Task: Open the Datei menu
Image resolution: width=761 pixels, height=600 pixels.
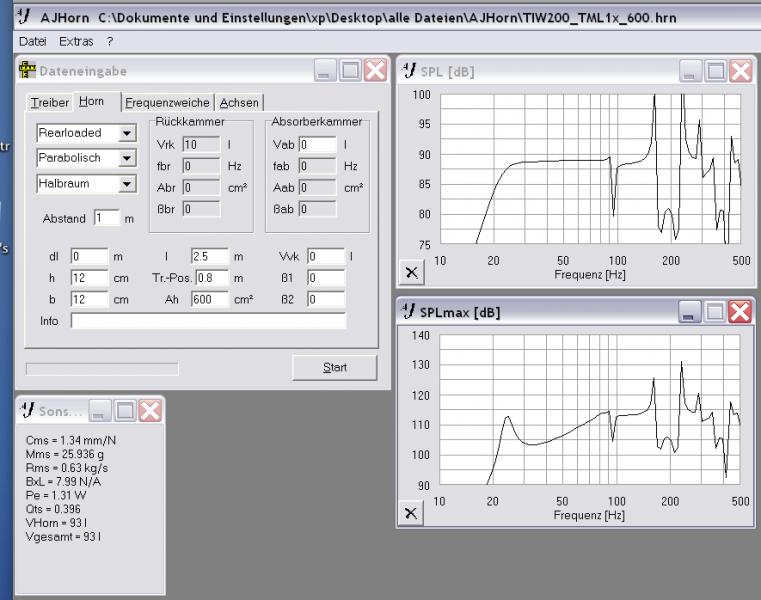Action: [x=32, y=41]
